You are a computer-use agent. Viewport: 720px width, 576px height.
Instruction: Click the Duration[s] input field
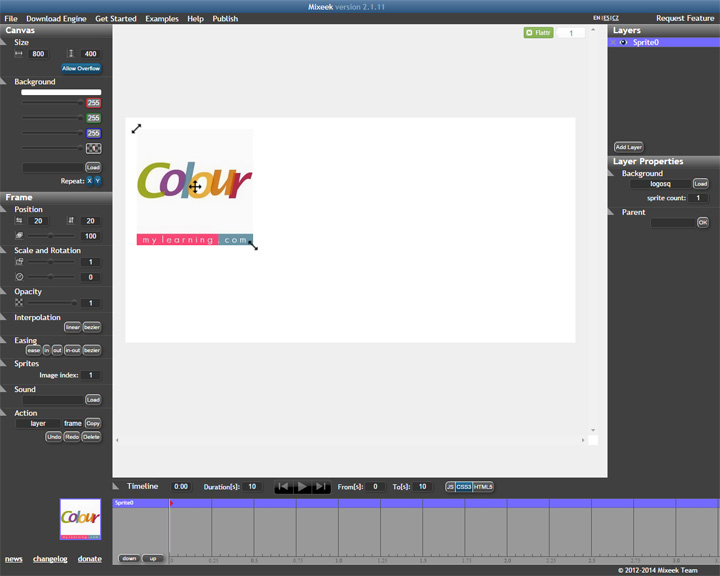pyautogui.click(x=252, y=486)
